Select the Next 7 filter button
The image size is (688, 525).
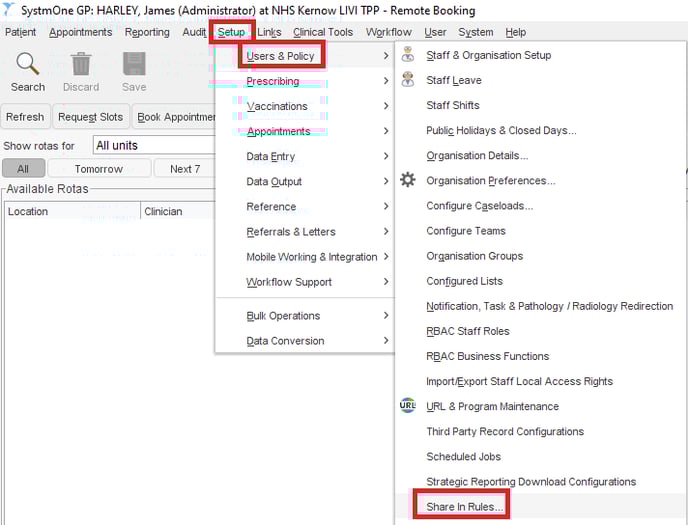point(185,169)
